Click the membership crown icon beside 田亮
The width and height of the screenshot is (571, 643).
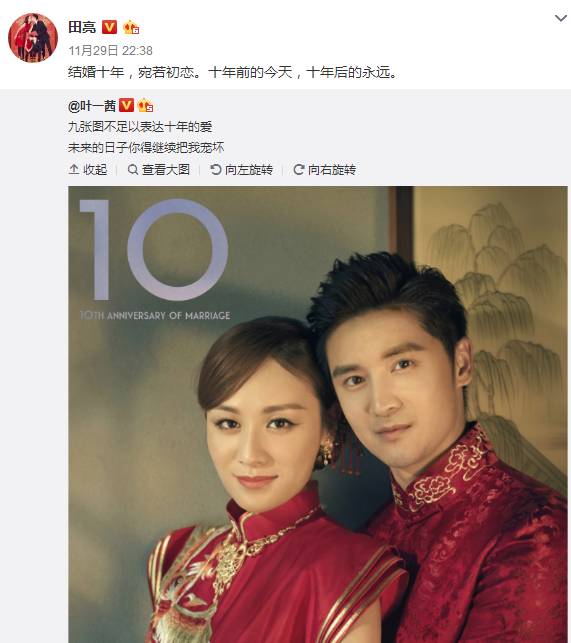pyautogui.click(x=131, y=27)
